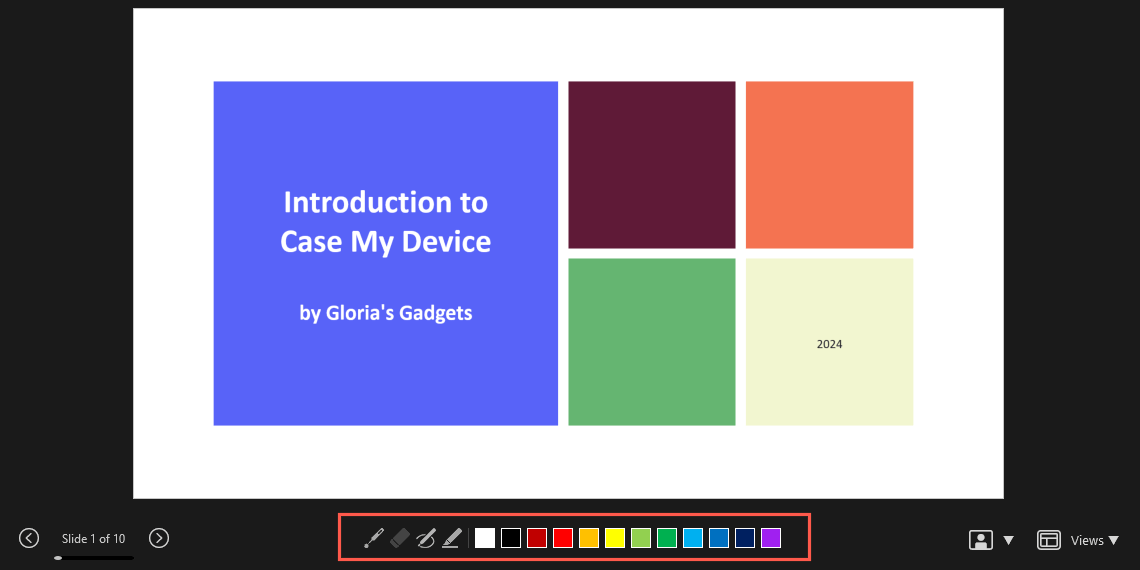Click the presenter camera icon
This screenshot has width=1140, height=570.
981,539
